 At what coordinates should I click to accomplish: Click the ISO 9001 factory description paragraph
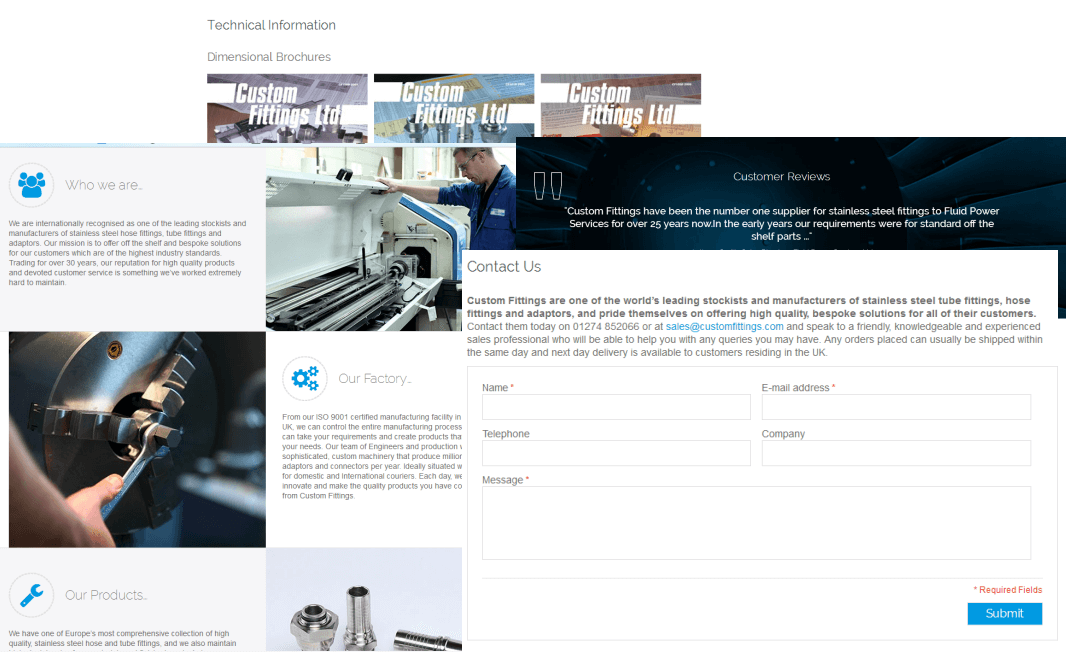tap(372, 456)
